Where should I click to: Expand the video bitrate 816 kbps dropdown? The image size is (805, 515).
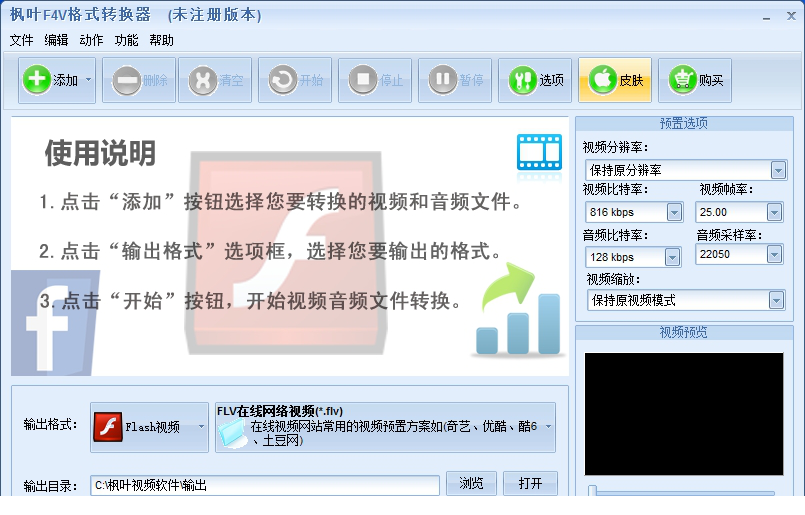(674, 212)
